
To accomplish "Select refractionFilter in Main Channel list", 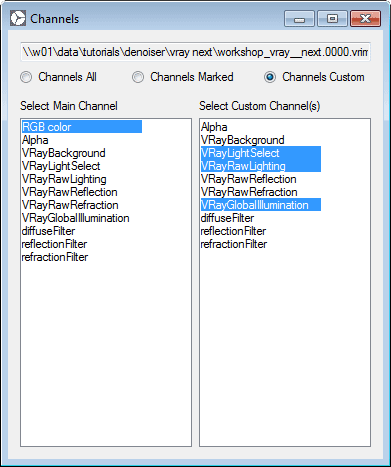I will (x=55, y=257).
